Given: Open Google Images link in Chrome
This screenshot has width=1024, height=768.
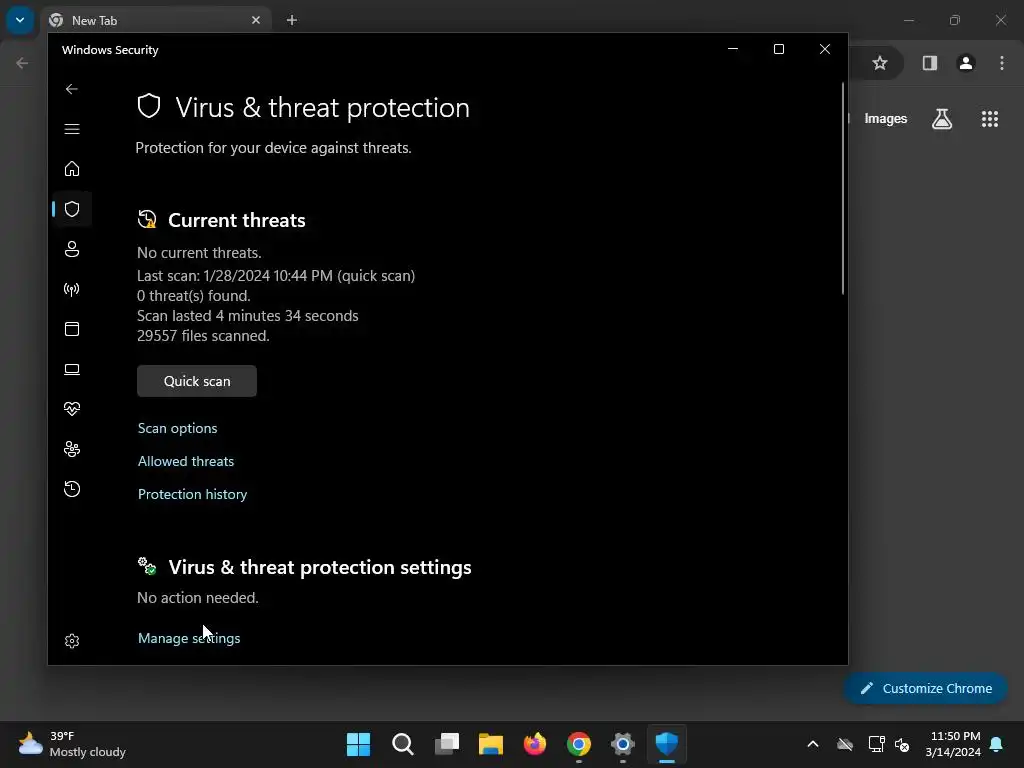Looking at the screenshot, I should (x=886, y=119).
